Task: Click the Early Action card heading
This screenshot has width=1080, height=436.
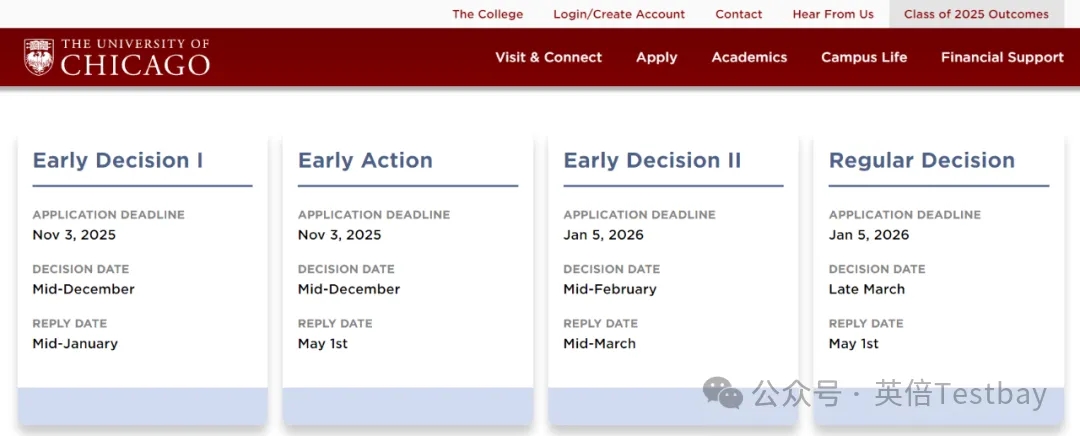Action: point(365,160)
